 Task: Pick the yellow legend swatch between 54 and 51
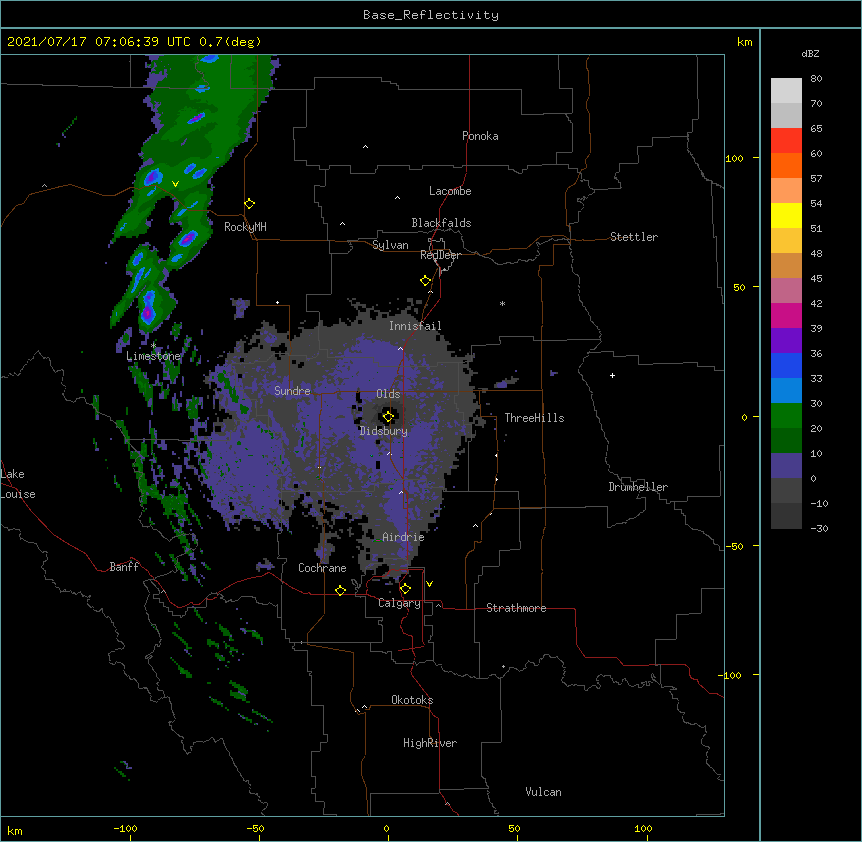786,216
